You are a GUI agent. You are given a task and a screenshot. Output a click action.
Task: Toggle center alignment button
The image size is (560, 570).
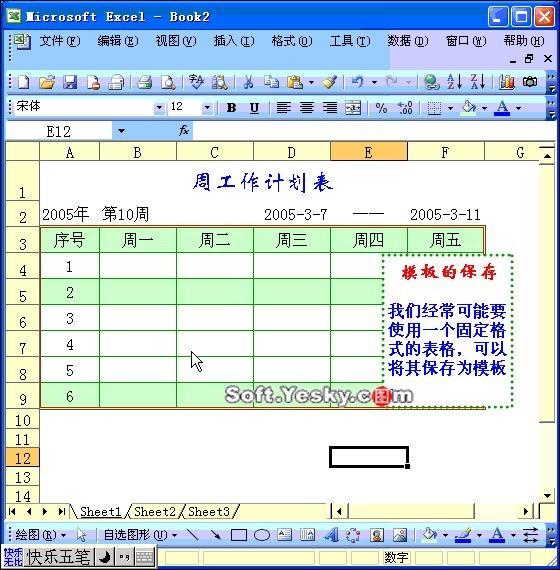point(307,108)
